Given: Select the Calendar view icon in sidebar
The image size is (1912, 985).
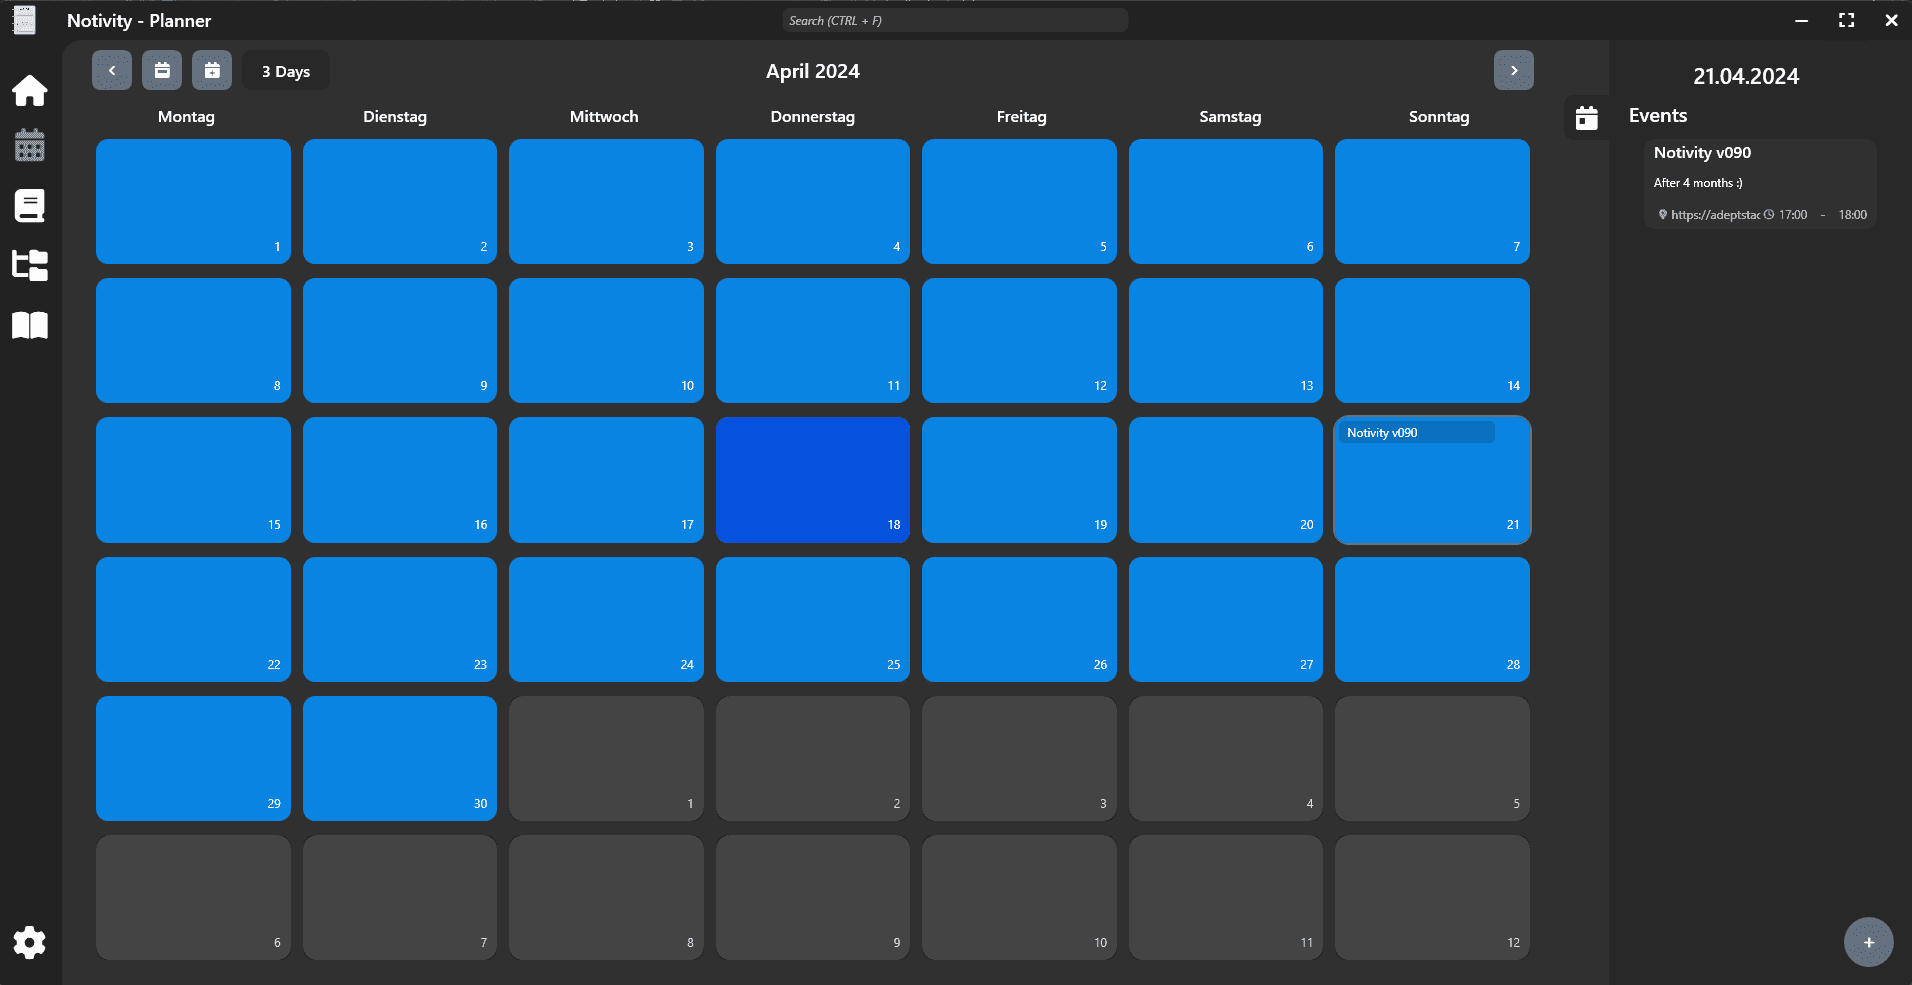Looking at the screenshot, I should (29, 145).
